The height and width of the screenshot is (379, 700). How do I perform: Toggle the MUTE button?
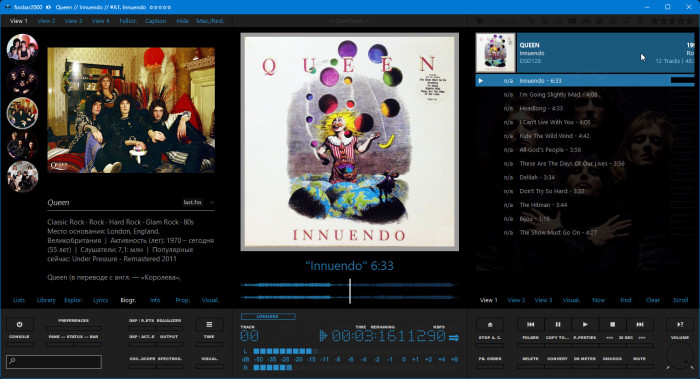click(639, 358)
